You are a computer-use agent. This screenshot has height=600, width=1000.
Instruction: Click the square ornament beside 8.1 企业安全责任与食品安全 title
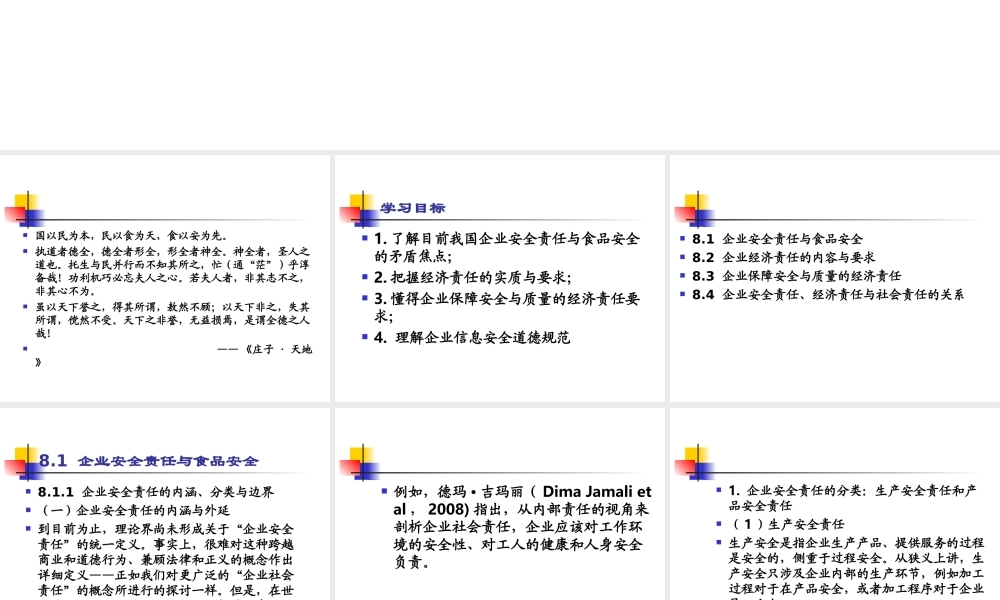coord(26,461)
